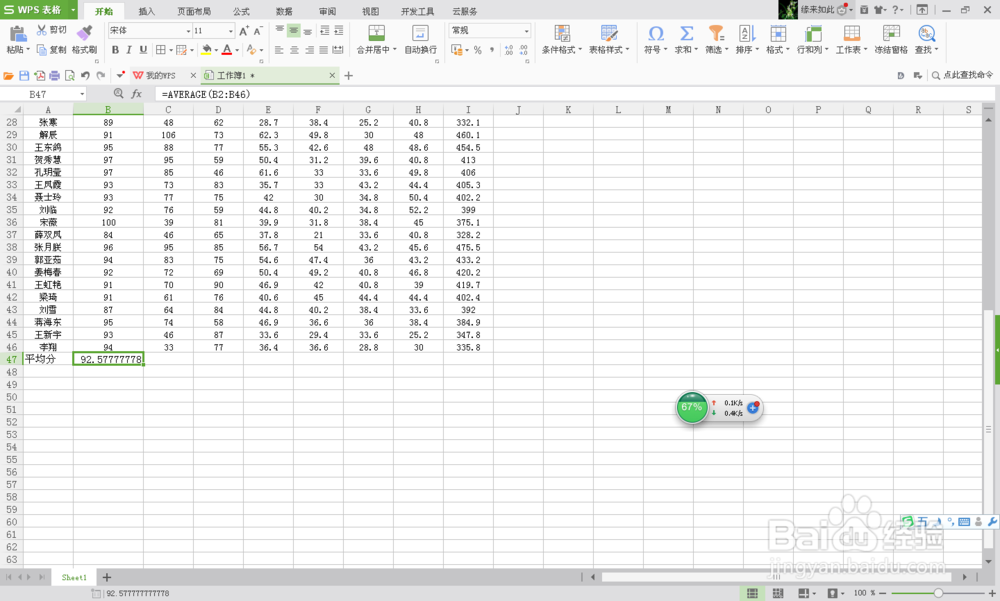This screenshot has height=601, width=1000.
Task: Click the Table Style icon
Action: coord(609,33)
